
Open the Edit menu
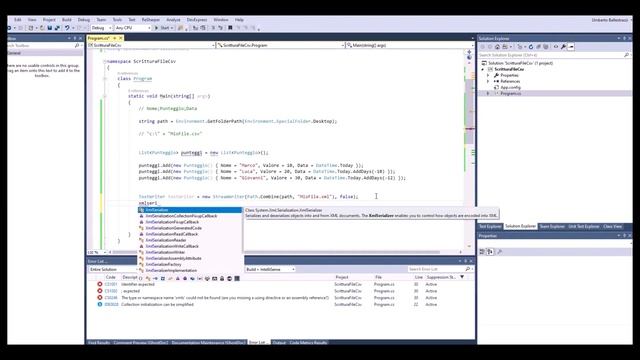(18, 20)
